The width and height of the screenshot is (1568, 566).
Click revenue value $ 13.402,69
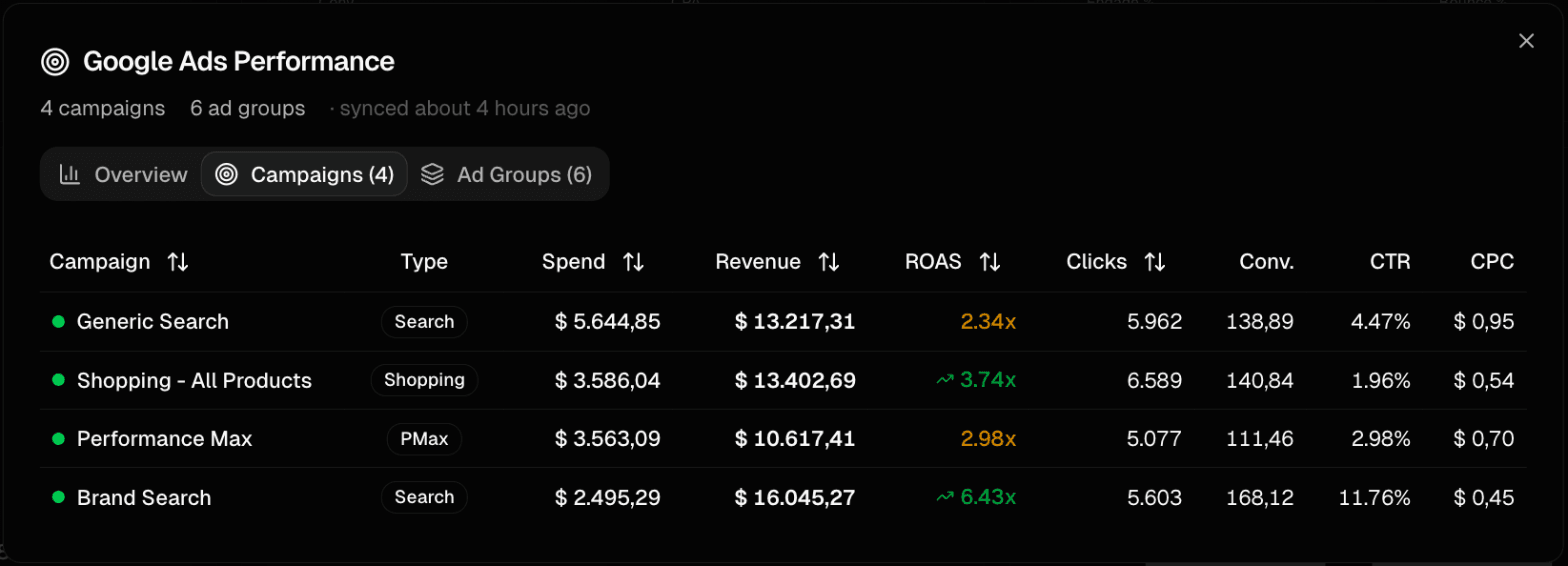795,380
